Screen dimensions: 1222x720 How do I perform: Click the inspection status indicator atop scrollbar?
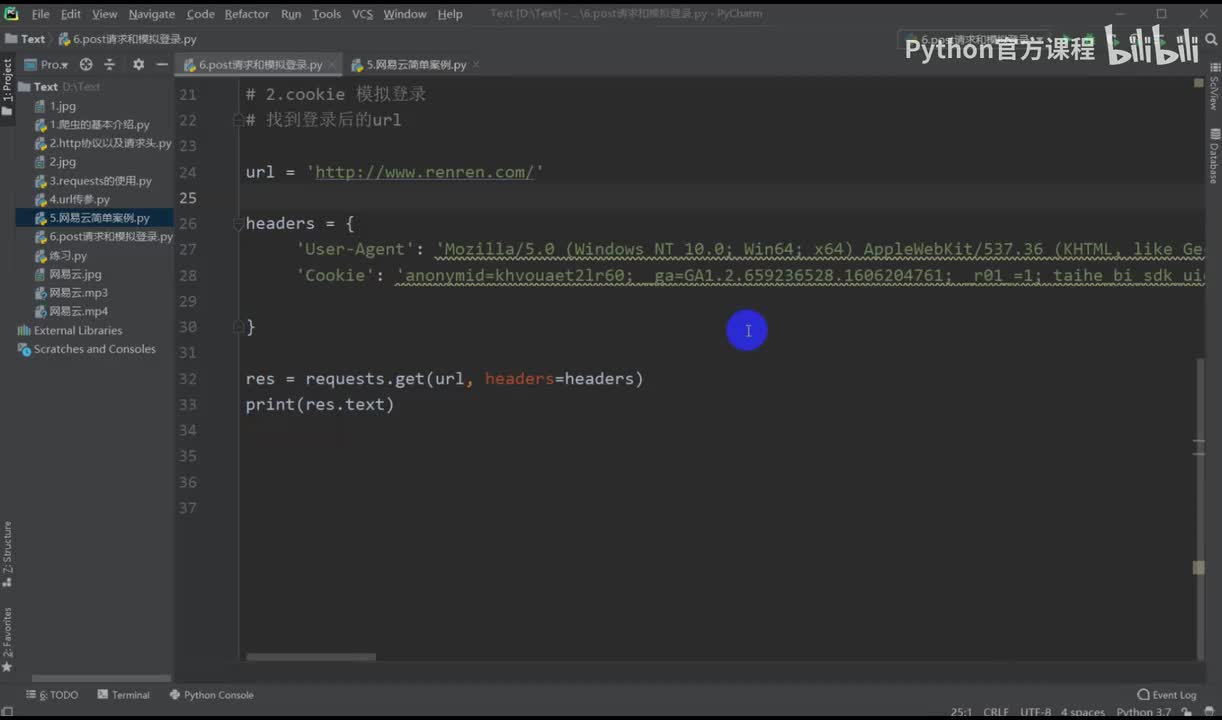point(1198,84)
